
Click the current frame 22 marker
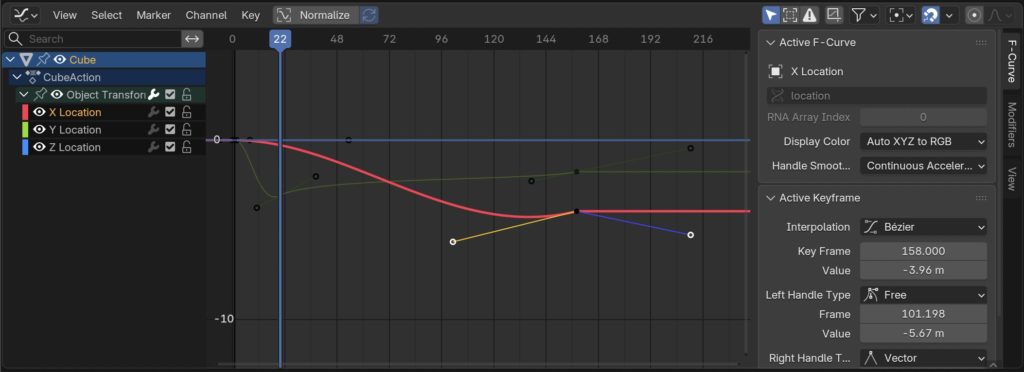point(280,39)
